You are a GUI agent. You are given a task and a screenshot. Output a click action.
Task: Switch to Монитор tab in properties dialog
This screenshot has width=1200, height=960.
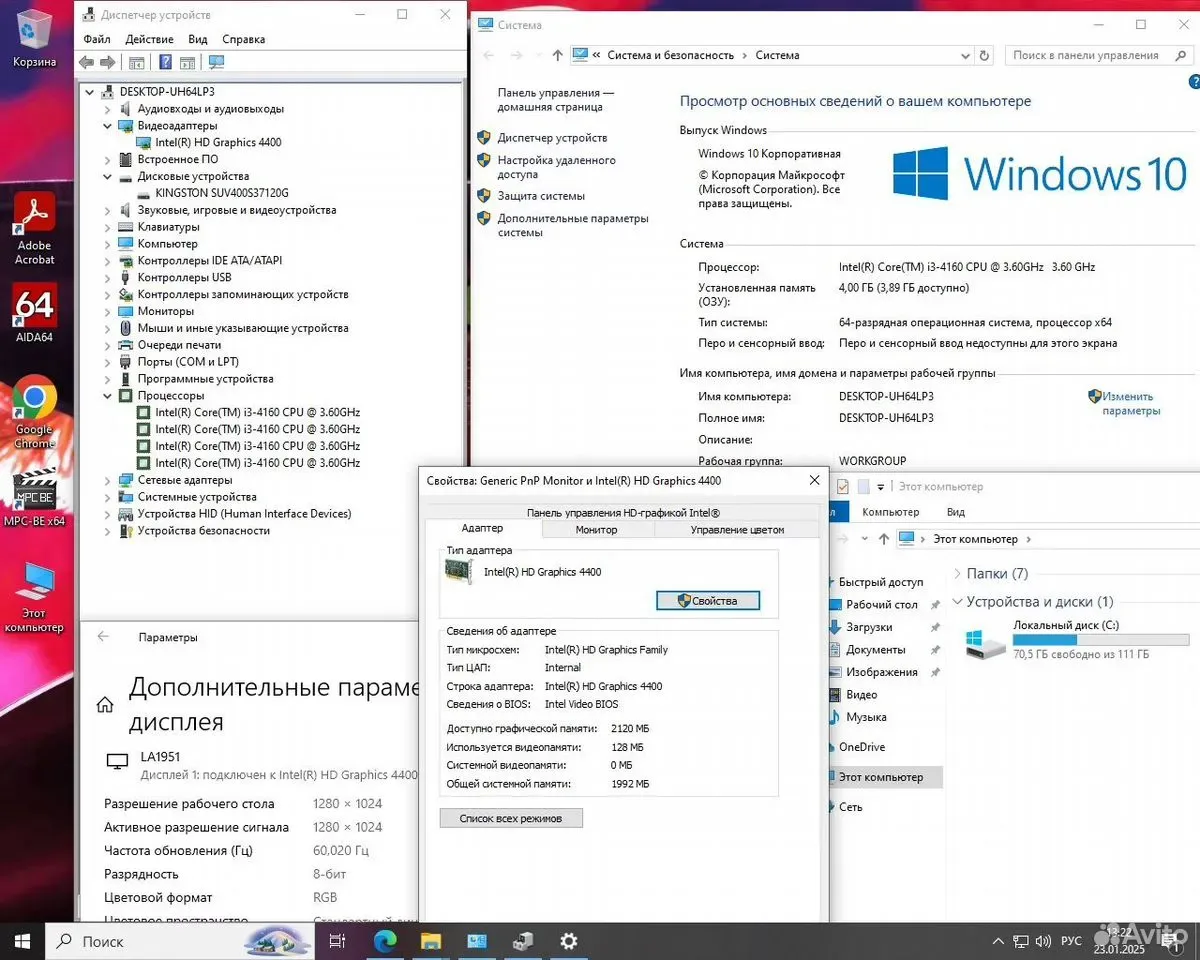[596, 529]
